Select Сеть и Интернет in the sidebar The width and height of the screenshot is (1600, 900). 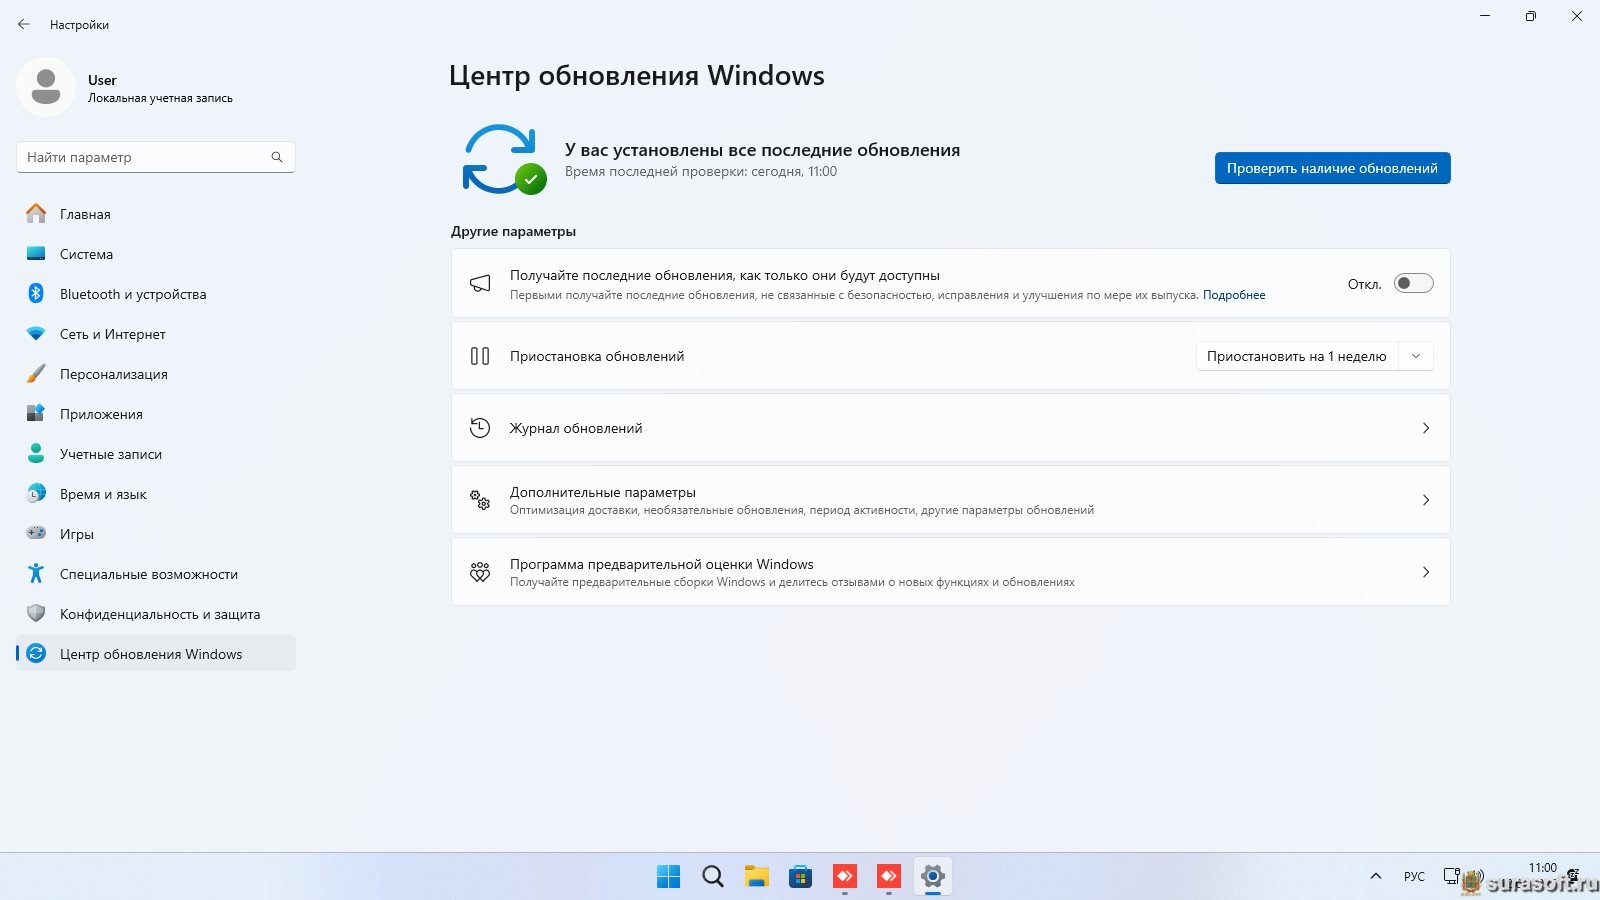pos(156,334)
